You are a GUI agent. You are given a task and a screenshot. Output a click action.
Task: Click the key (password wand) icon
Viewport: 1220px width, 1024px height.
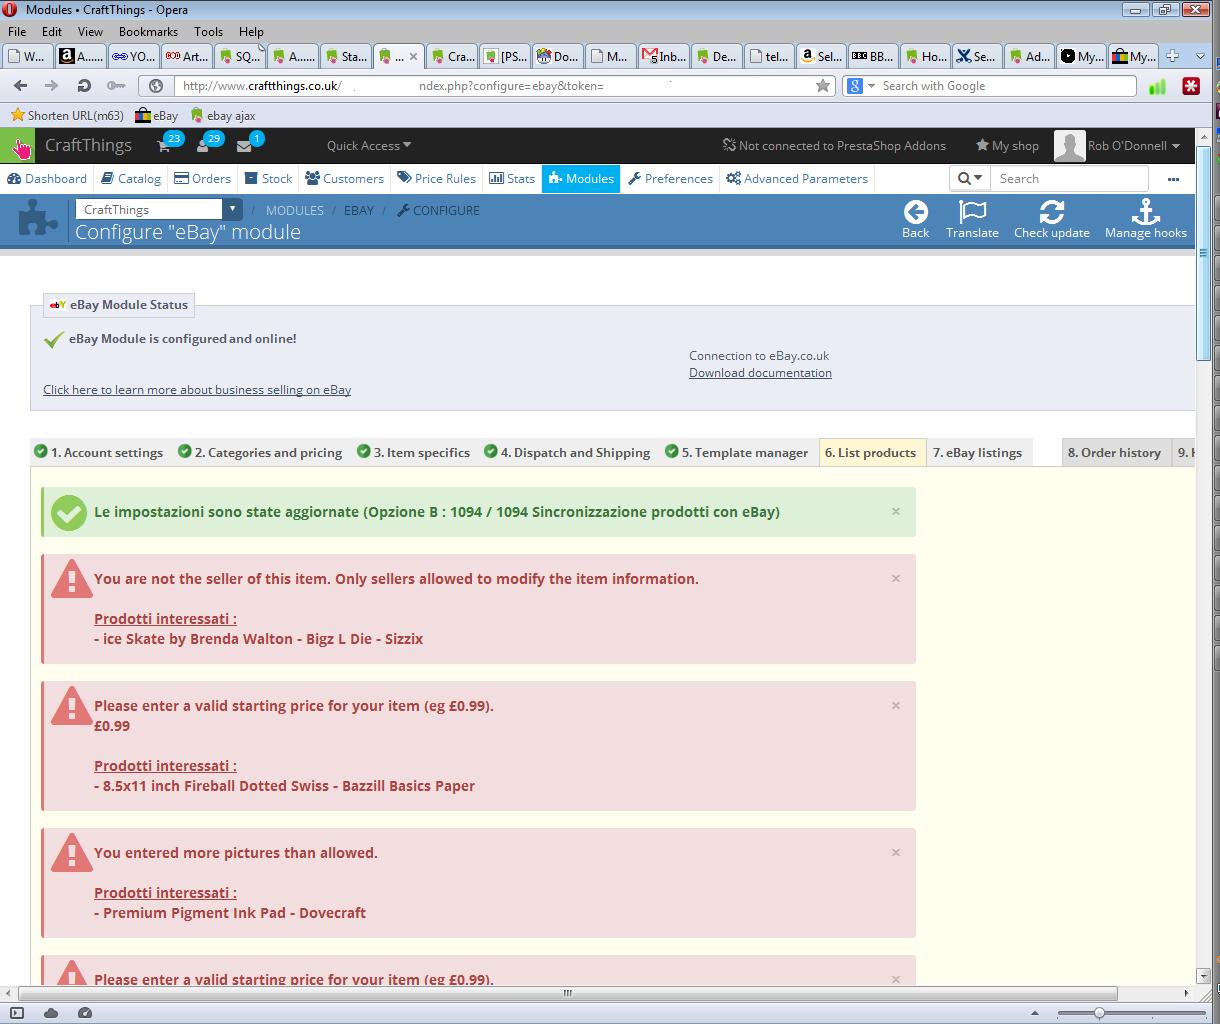116,86
